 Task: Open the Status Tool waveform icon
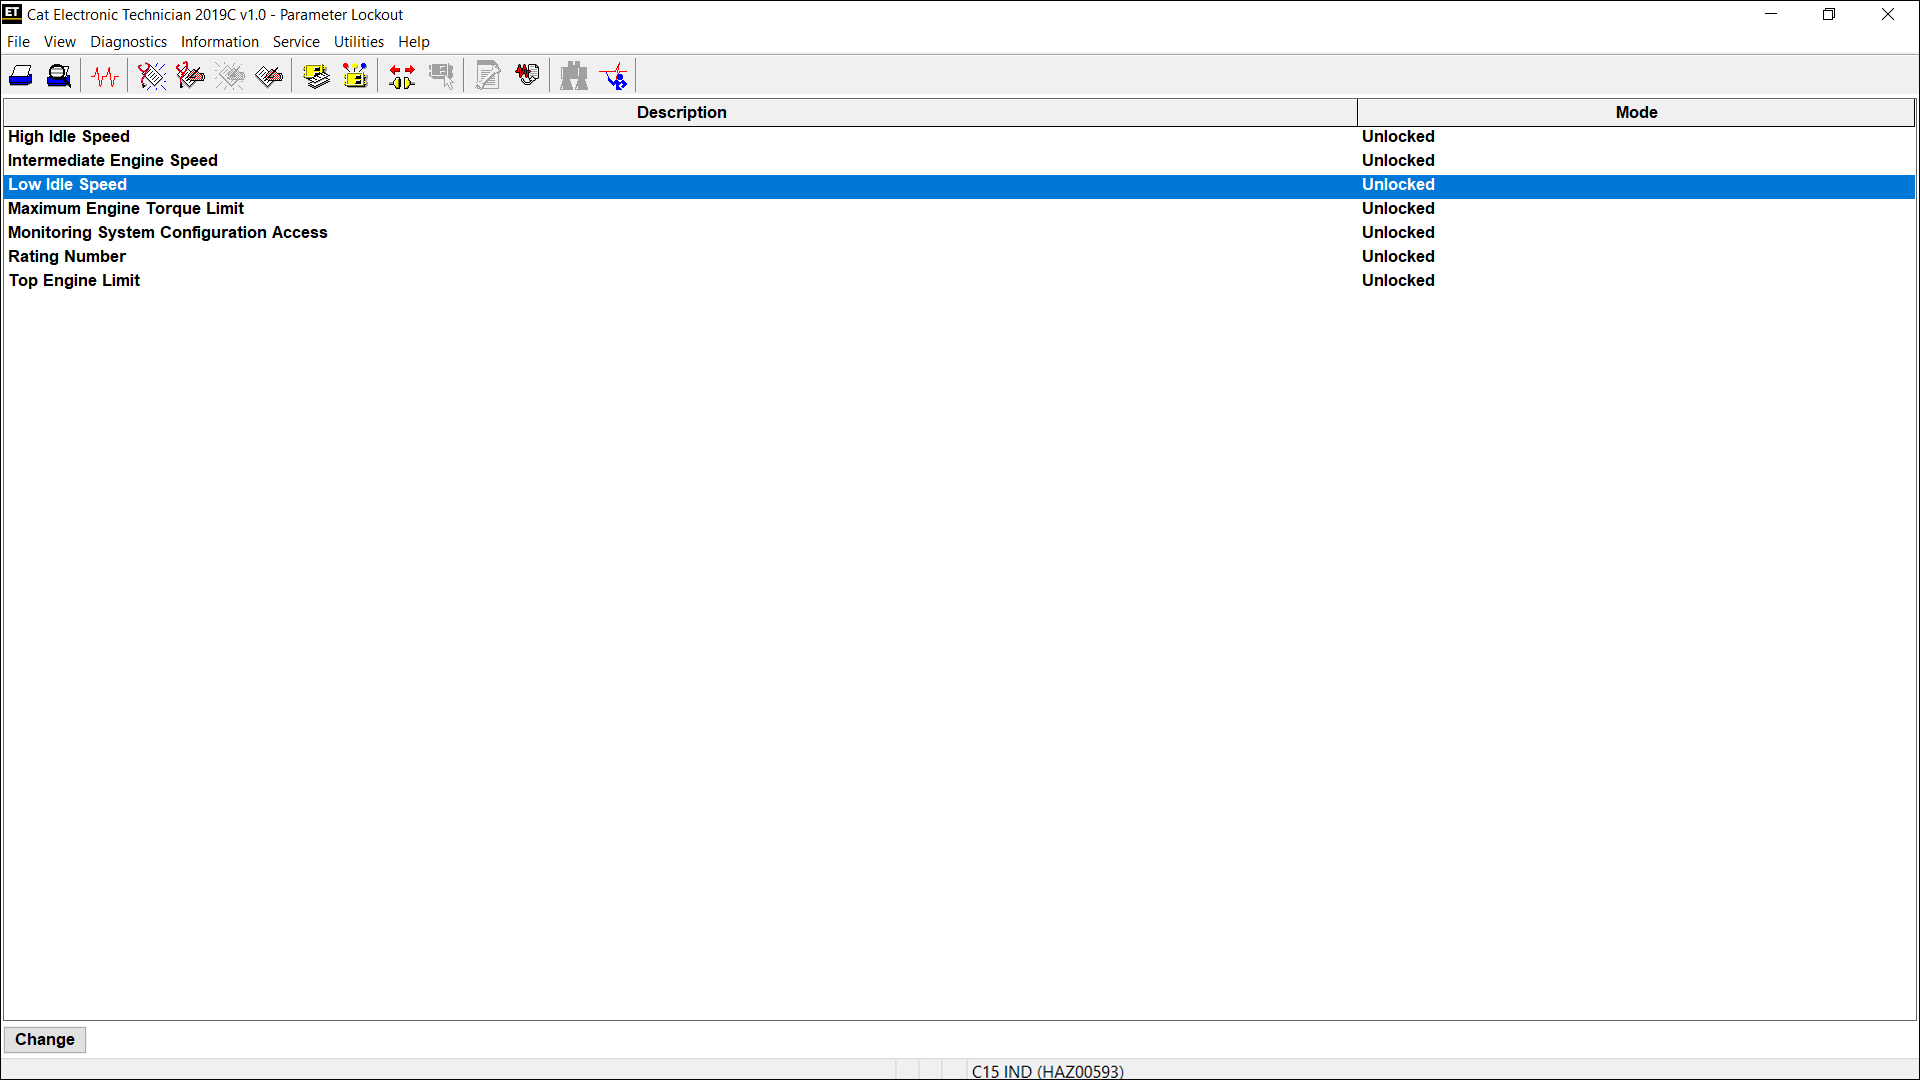coord(105,76)
